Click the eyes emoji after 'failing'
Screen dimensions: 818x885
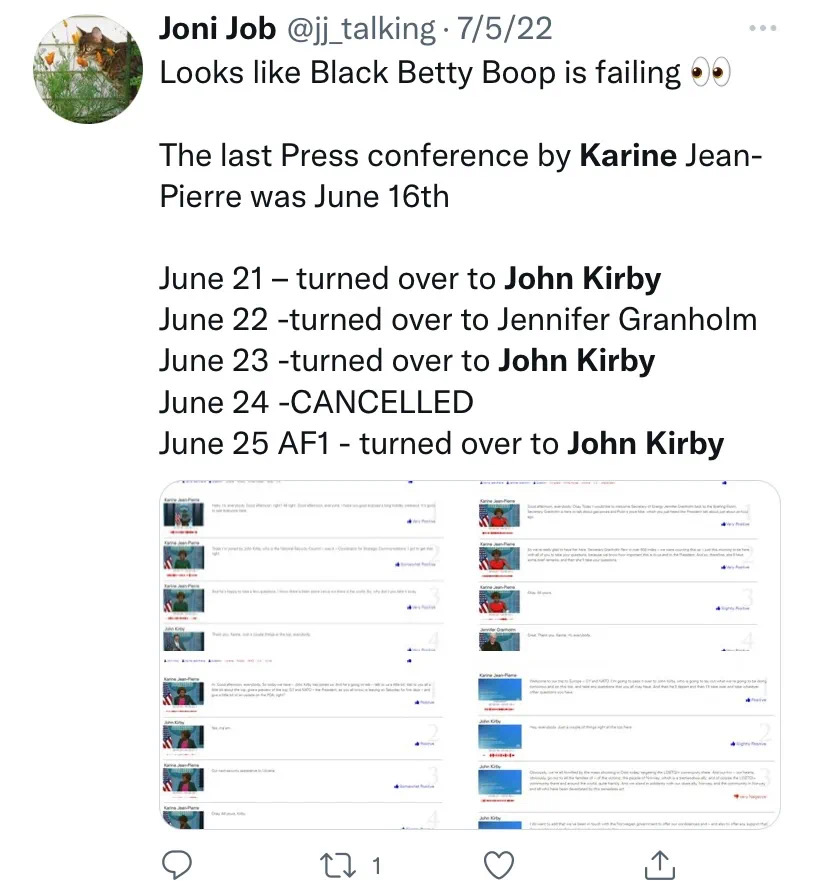point(711,73)
